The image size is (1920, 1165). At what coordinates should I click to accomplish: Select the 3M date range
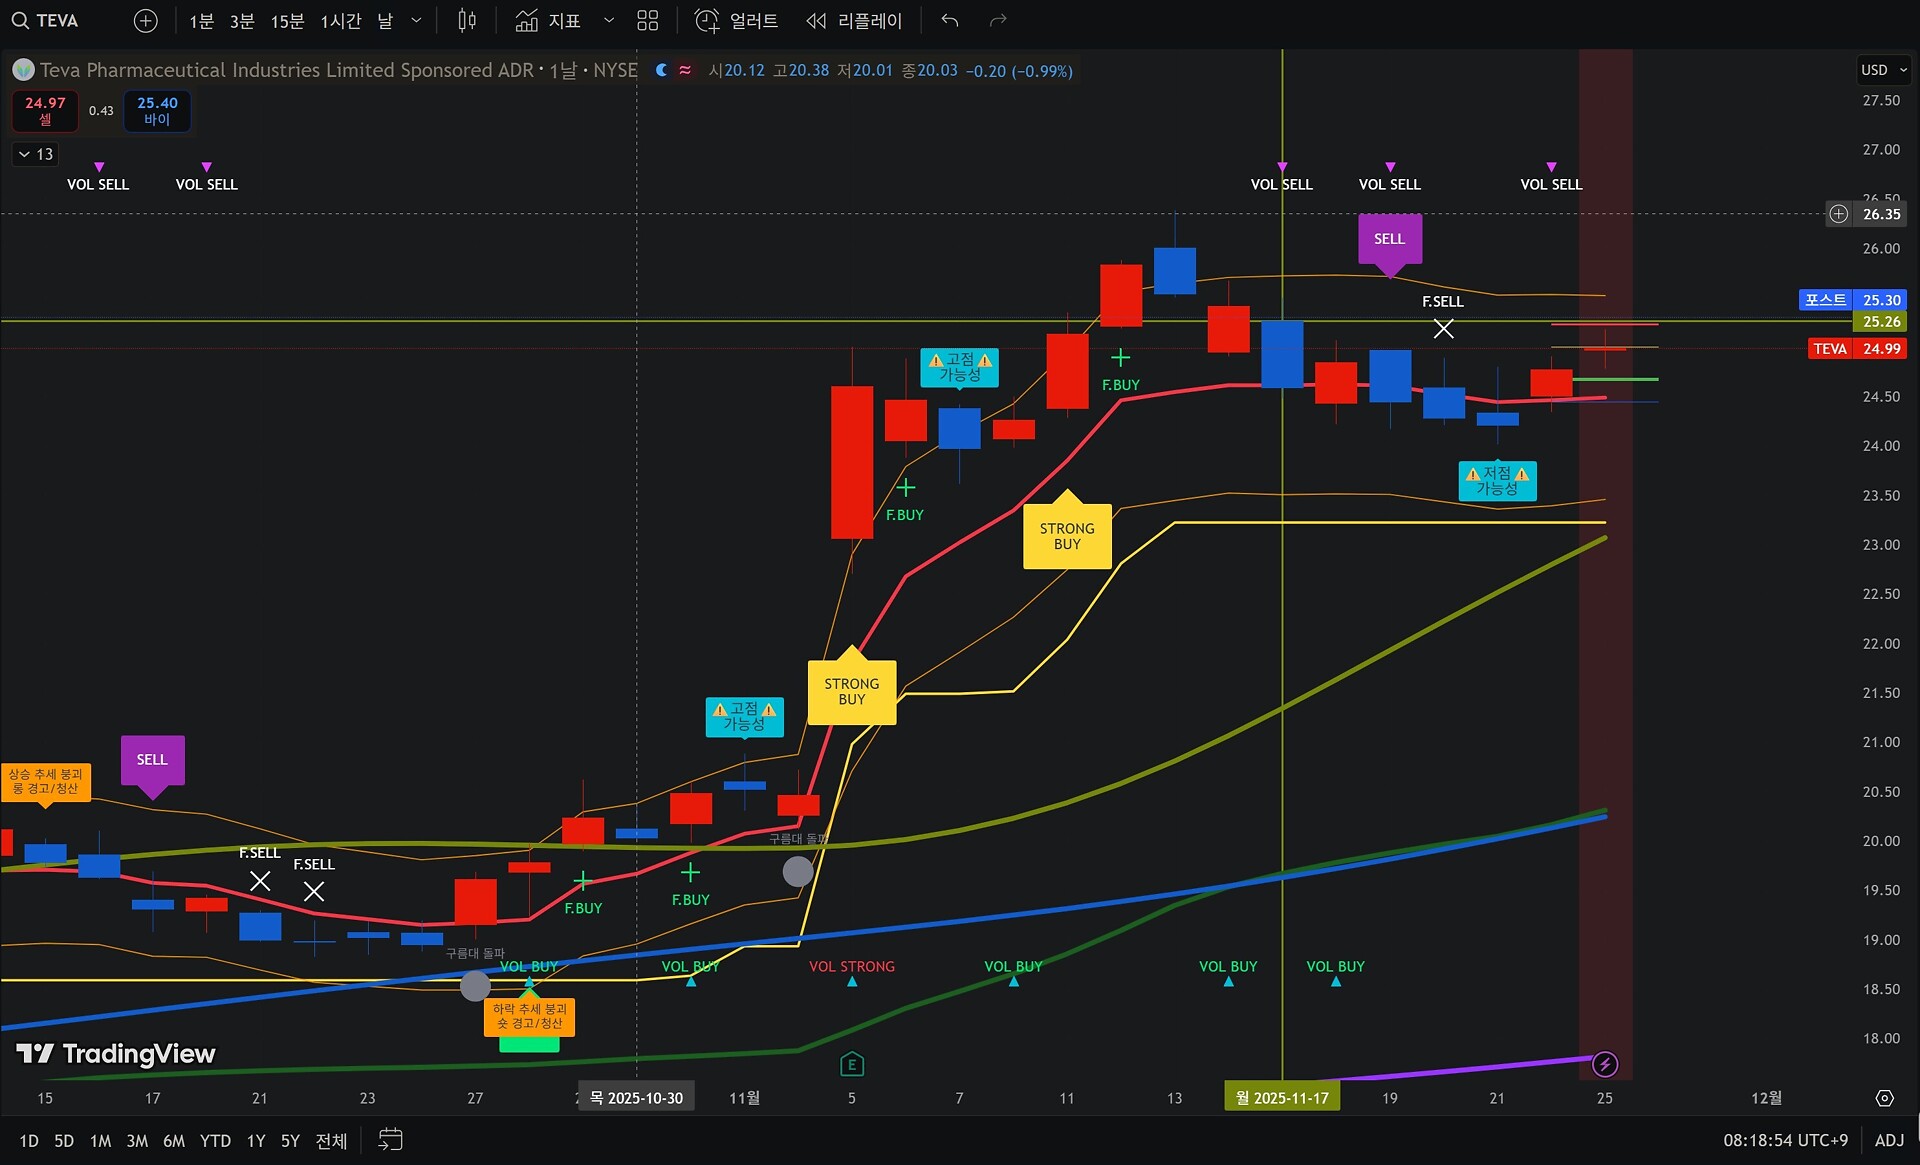click(137, 1140)
